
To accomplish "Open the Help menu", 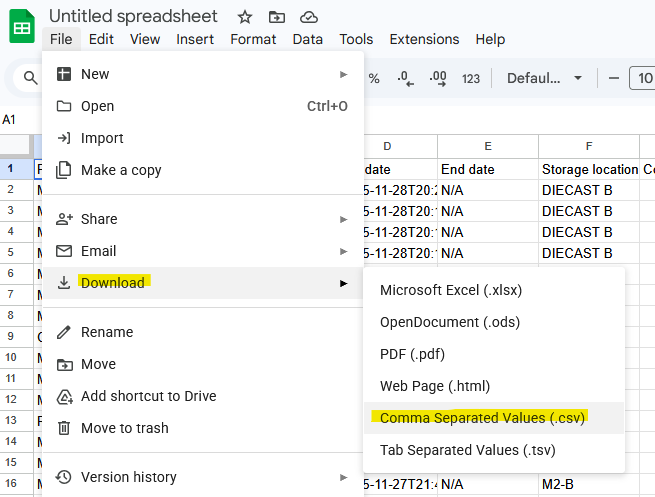I will coord(490,39).
